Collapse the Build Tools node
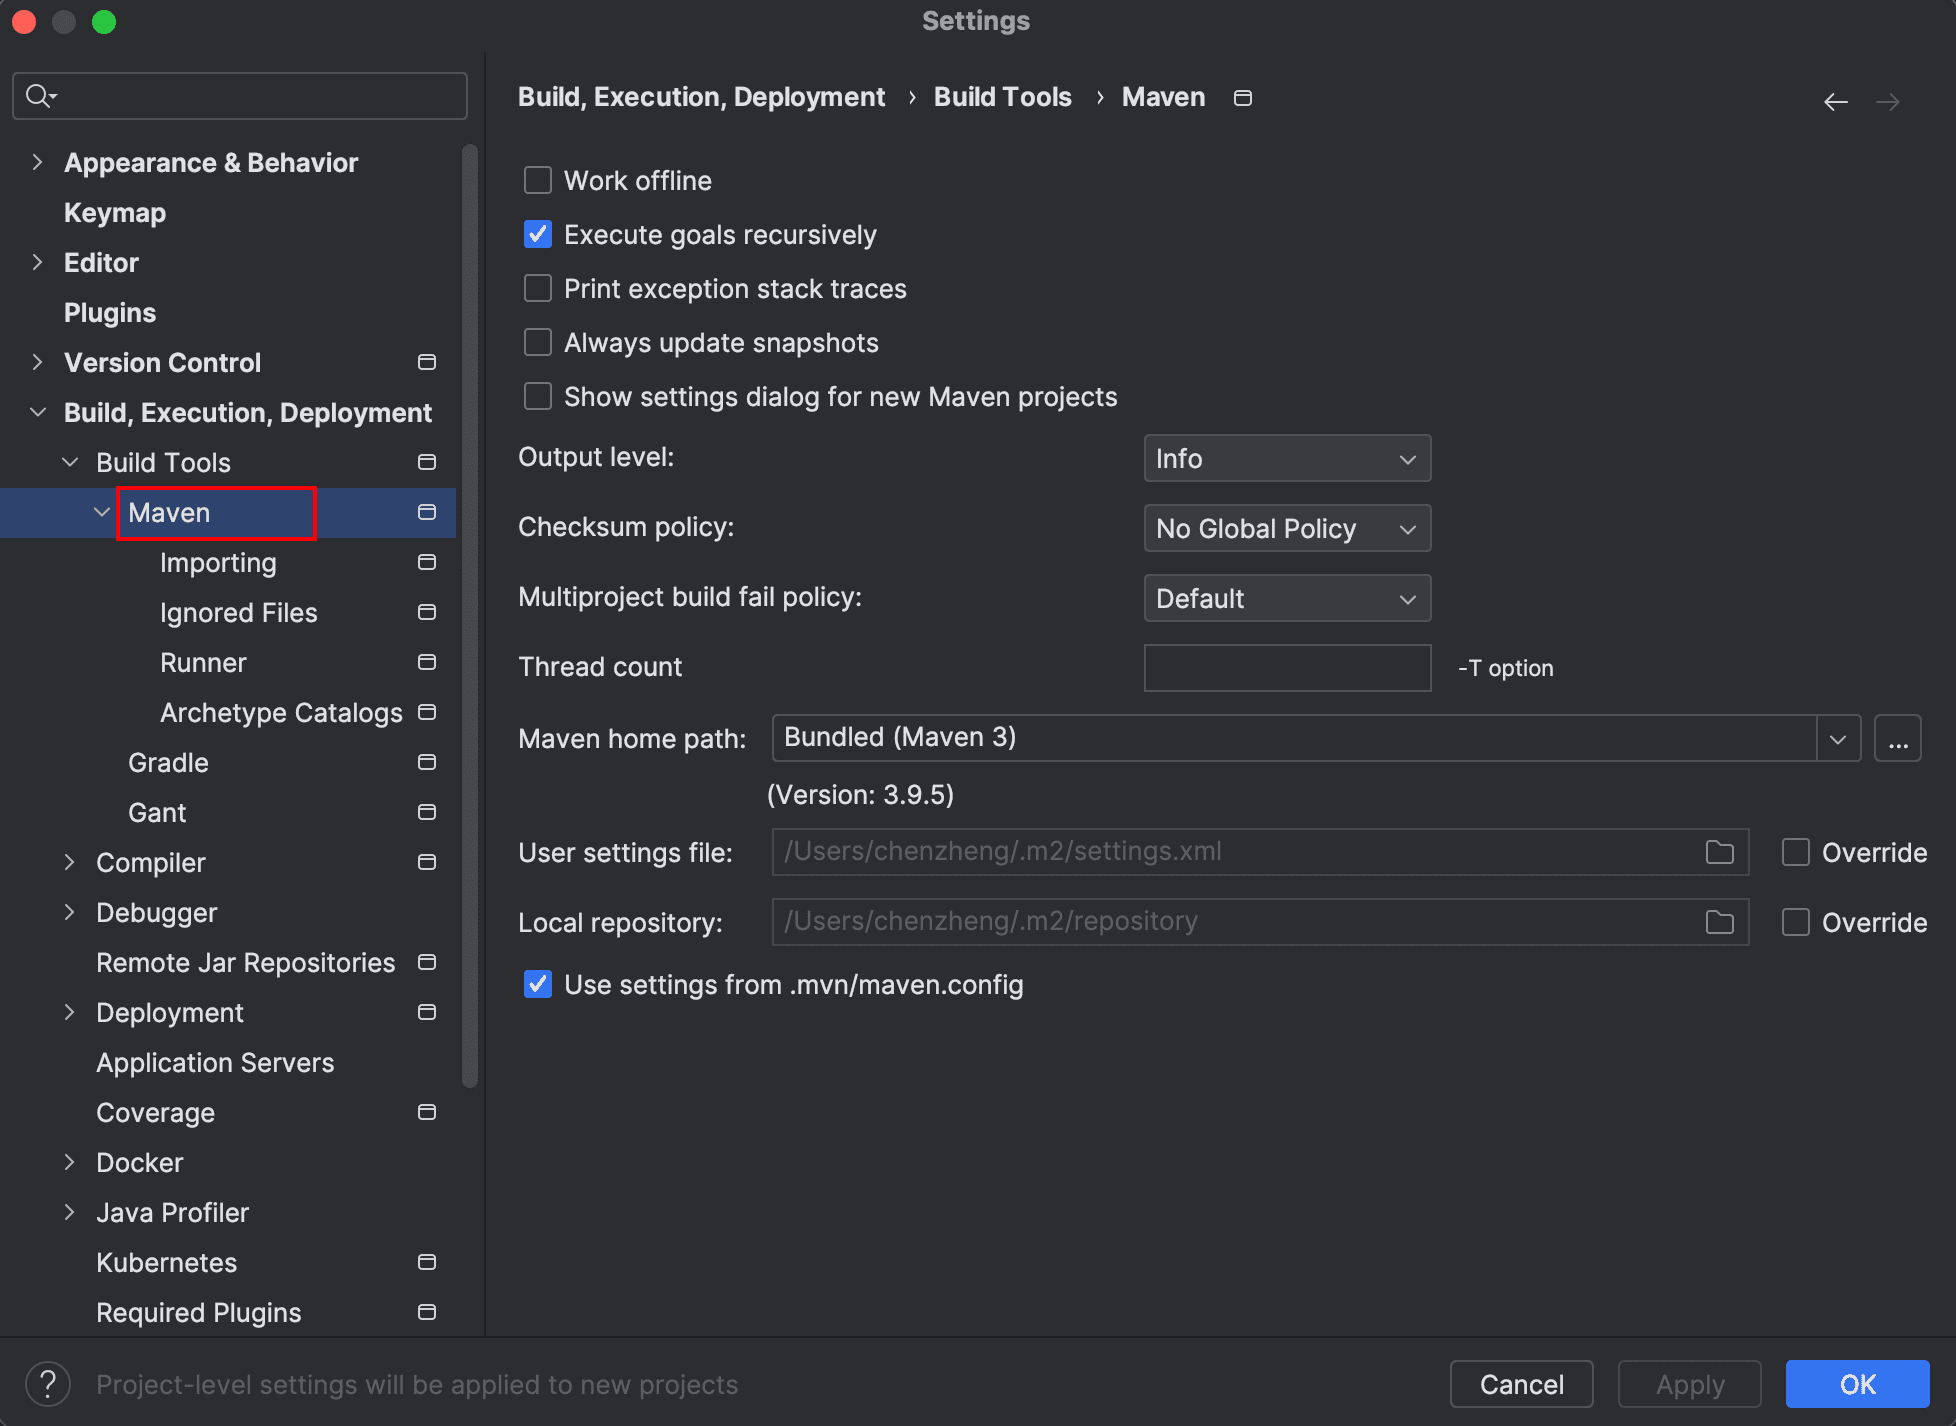This screenshot has height=1426, width=1956. pyautogui.click(x=70, y=462)
